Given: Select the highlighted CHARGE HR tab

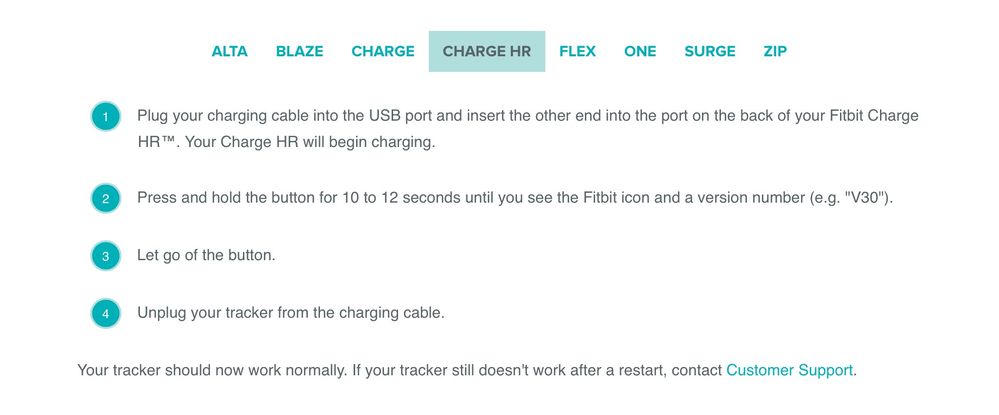Looking at the screenshot, I should click(487, 52).
